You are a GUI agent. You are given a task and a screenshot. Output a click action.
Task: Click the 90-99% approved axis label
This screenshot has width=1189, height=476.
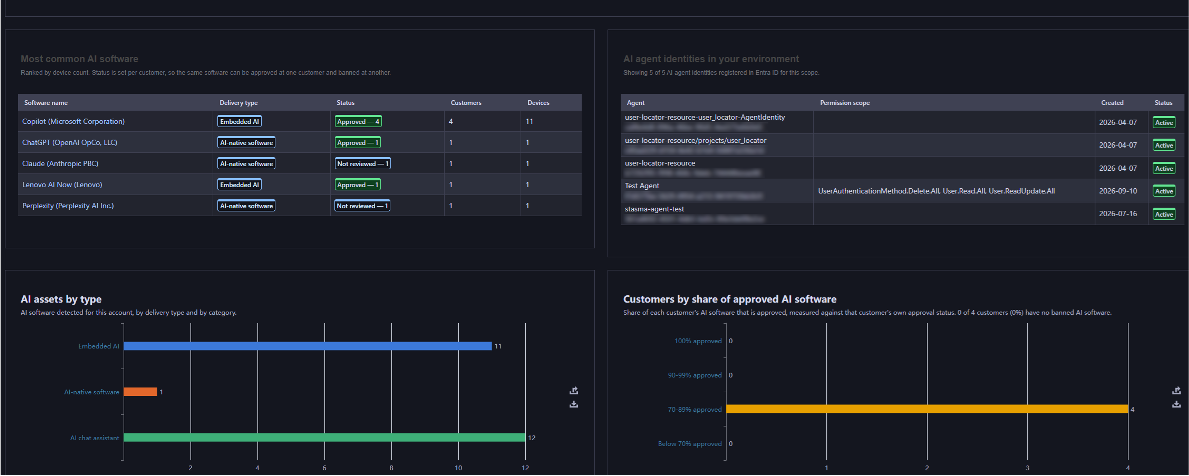697,375
